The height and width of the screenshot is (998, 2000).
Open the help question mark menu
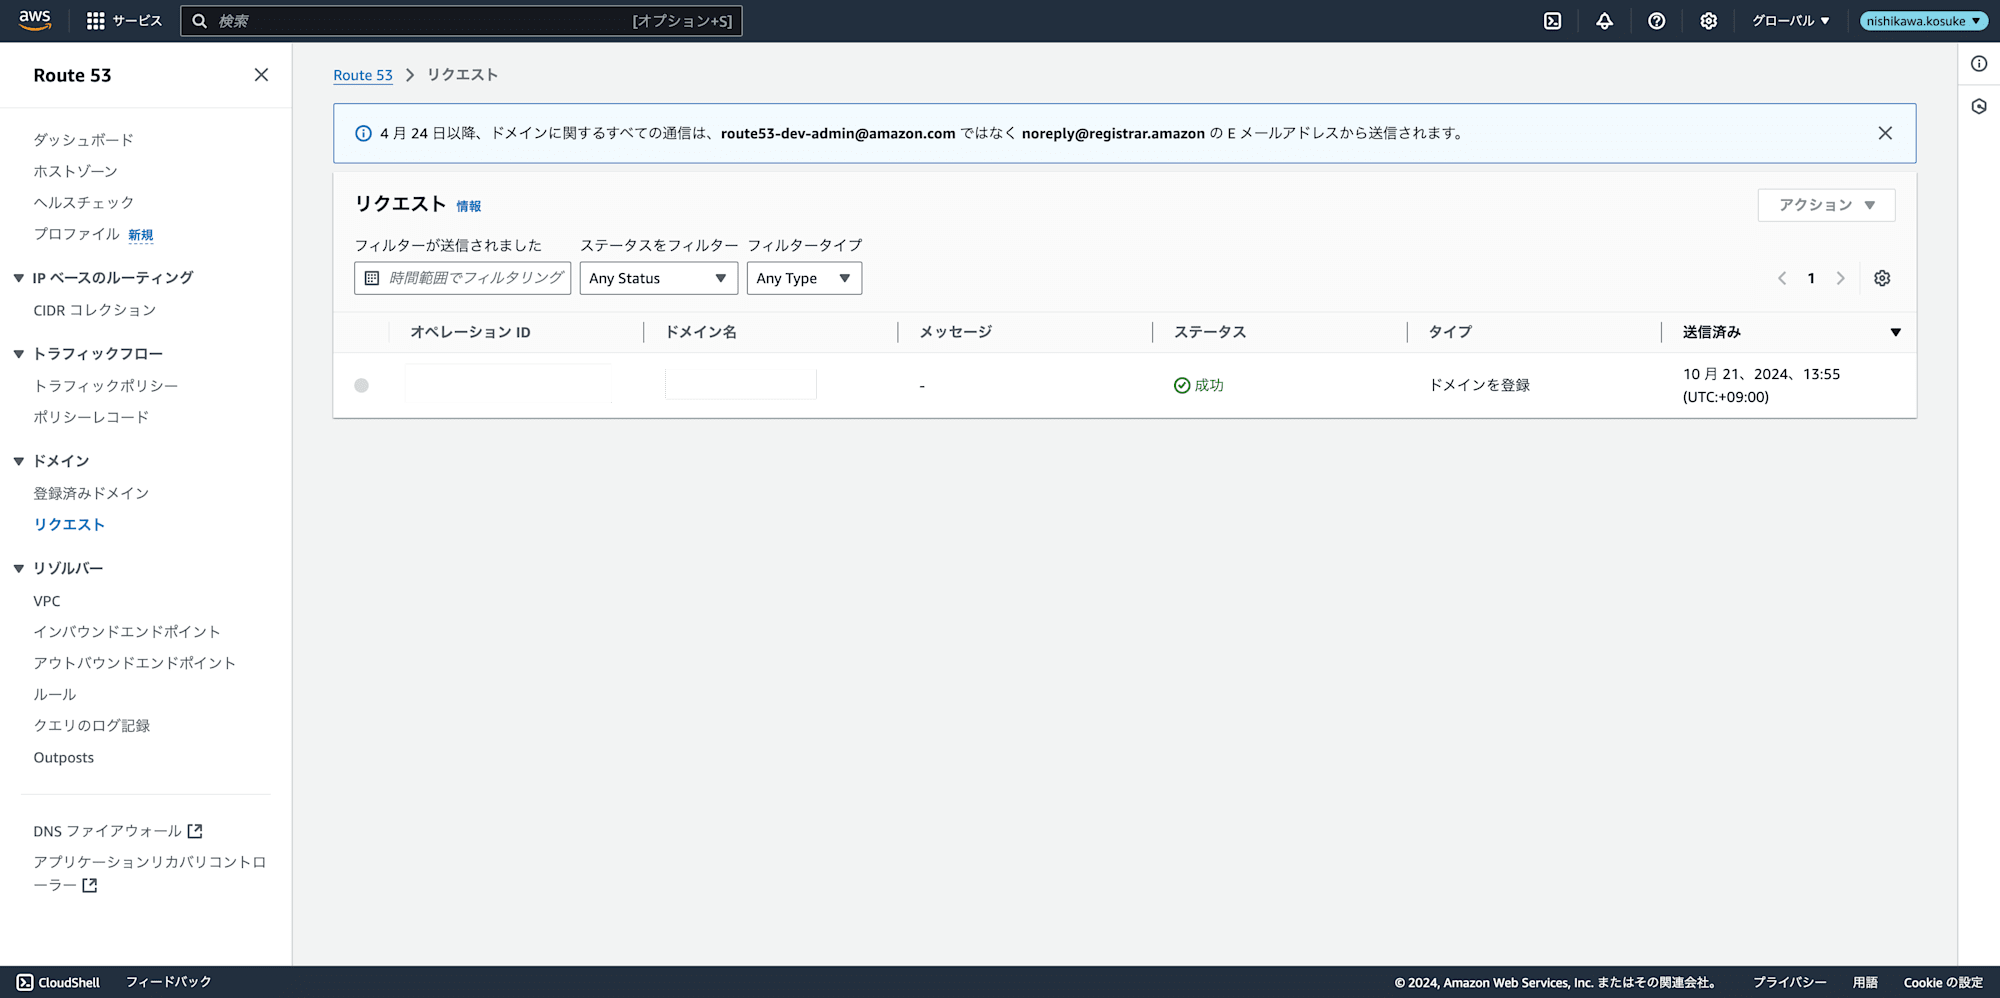coord(1656,21)
